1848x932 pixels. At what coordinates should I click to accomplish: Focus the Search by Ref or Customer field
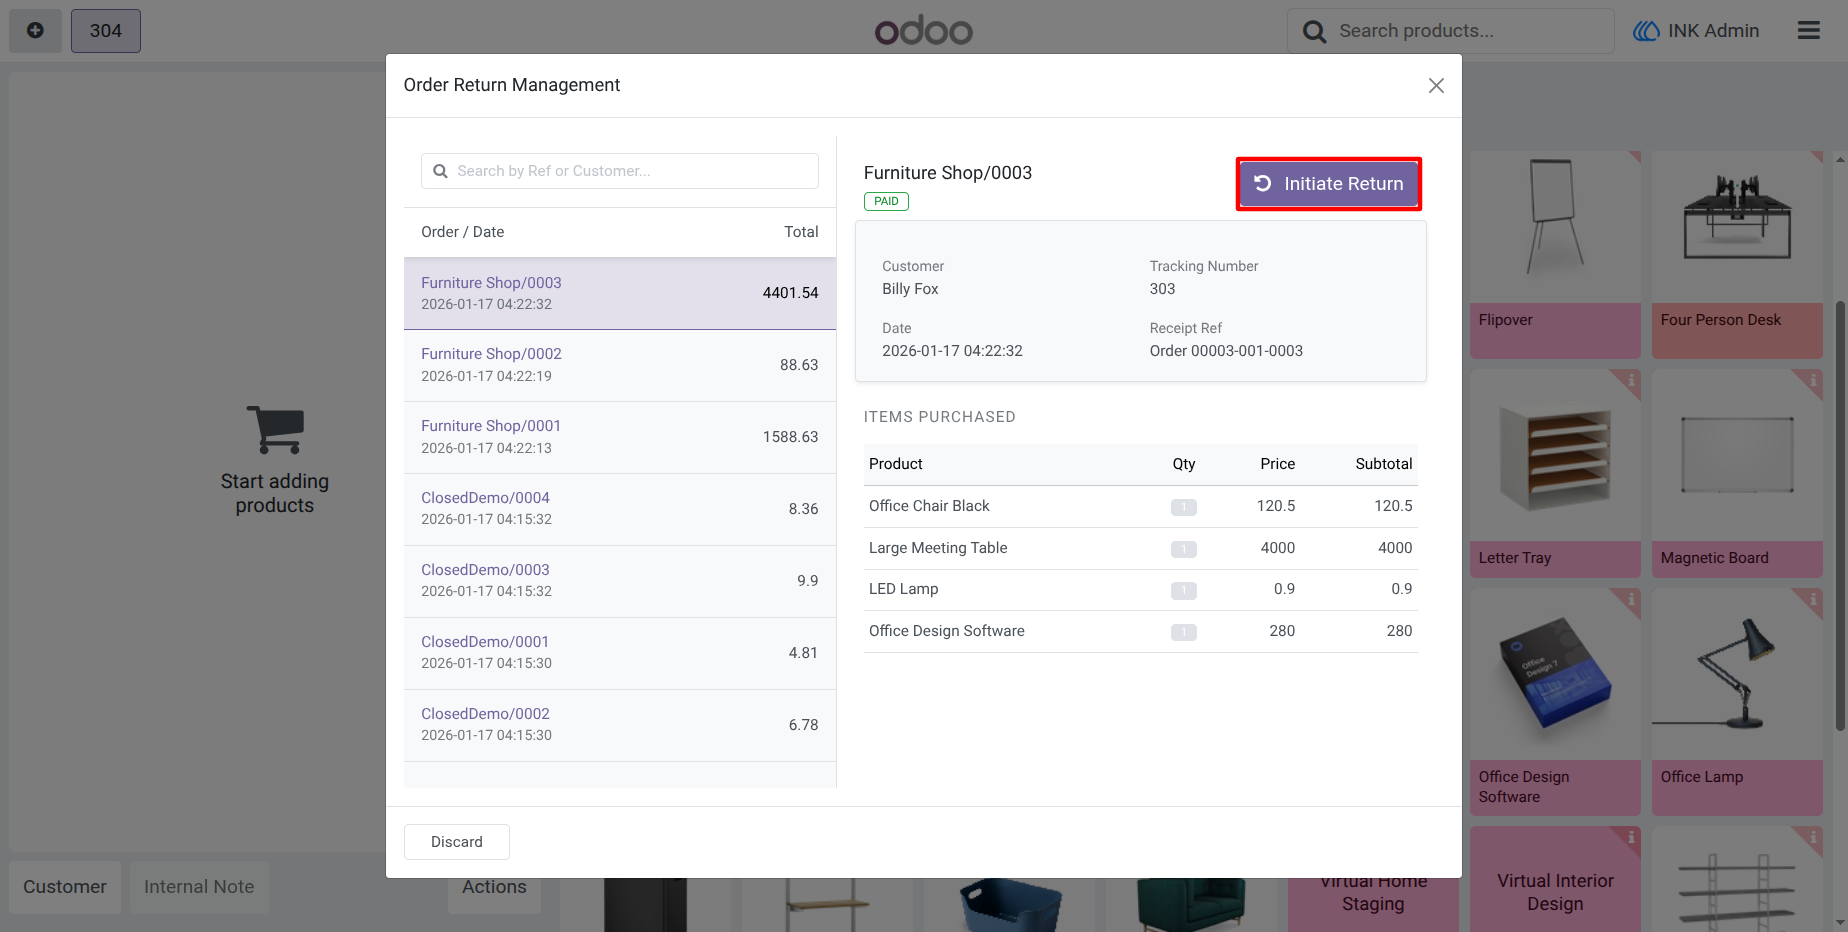coord(620,171)
